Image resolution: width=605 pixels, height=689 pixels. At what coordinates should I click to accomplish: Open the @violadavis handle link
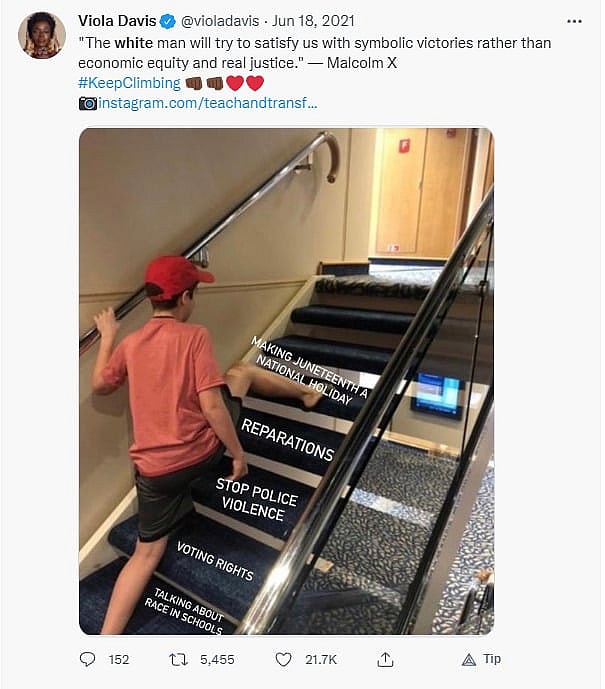(220, 21)
